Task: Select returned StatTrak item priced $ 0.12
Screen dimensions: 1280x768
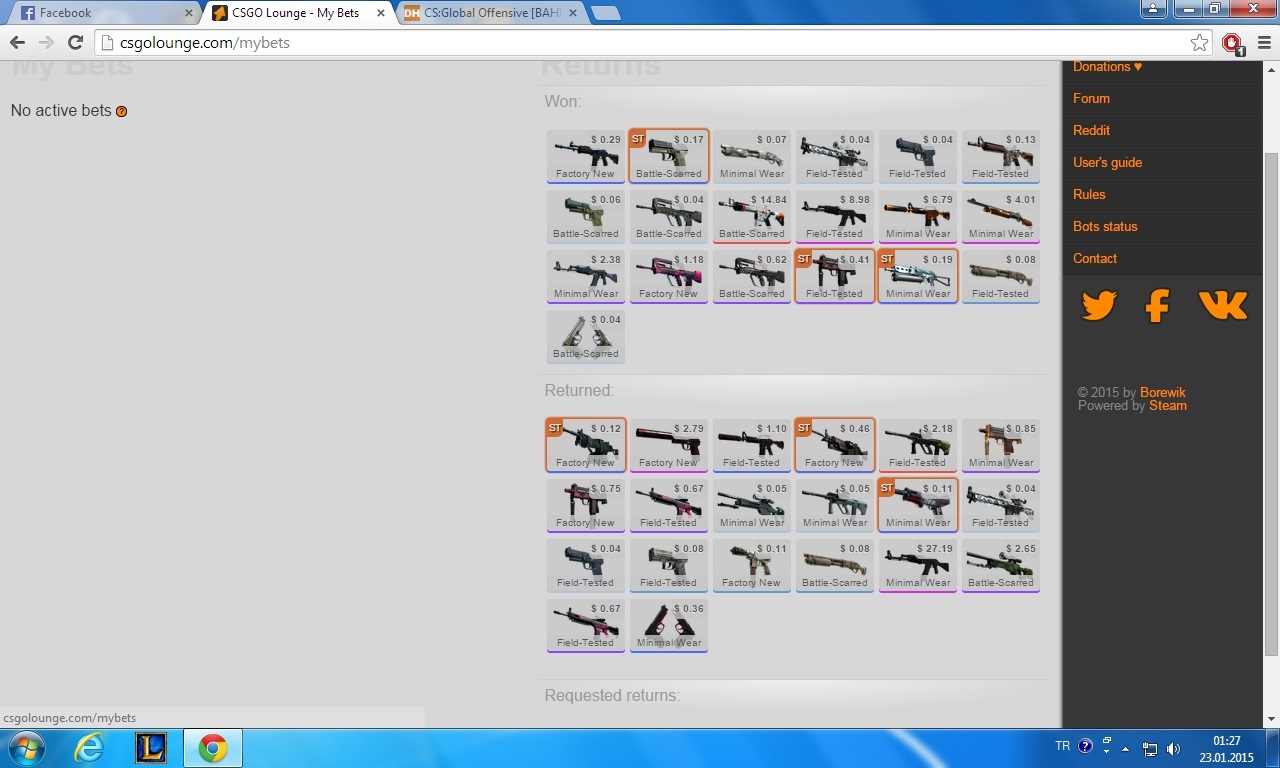Action: point(586,445)
